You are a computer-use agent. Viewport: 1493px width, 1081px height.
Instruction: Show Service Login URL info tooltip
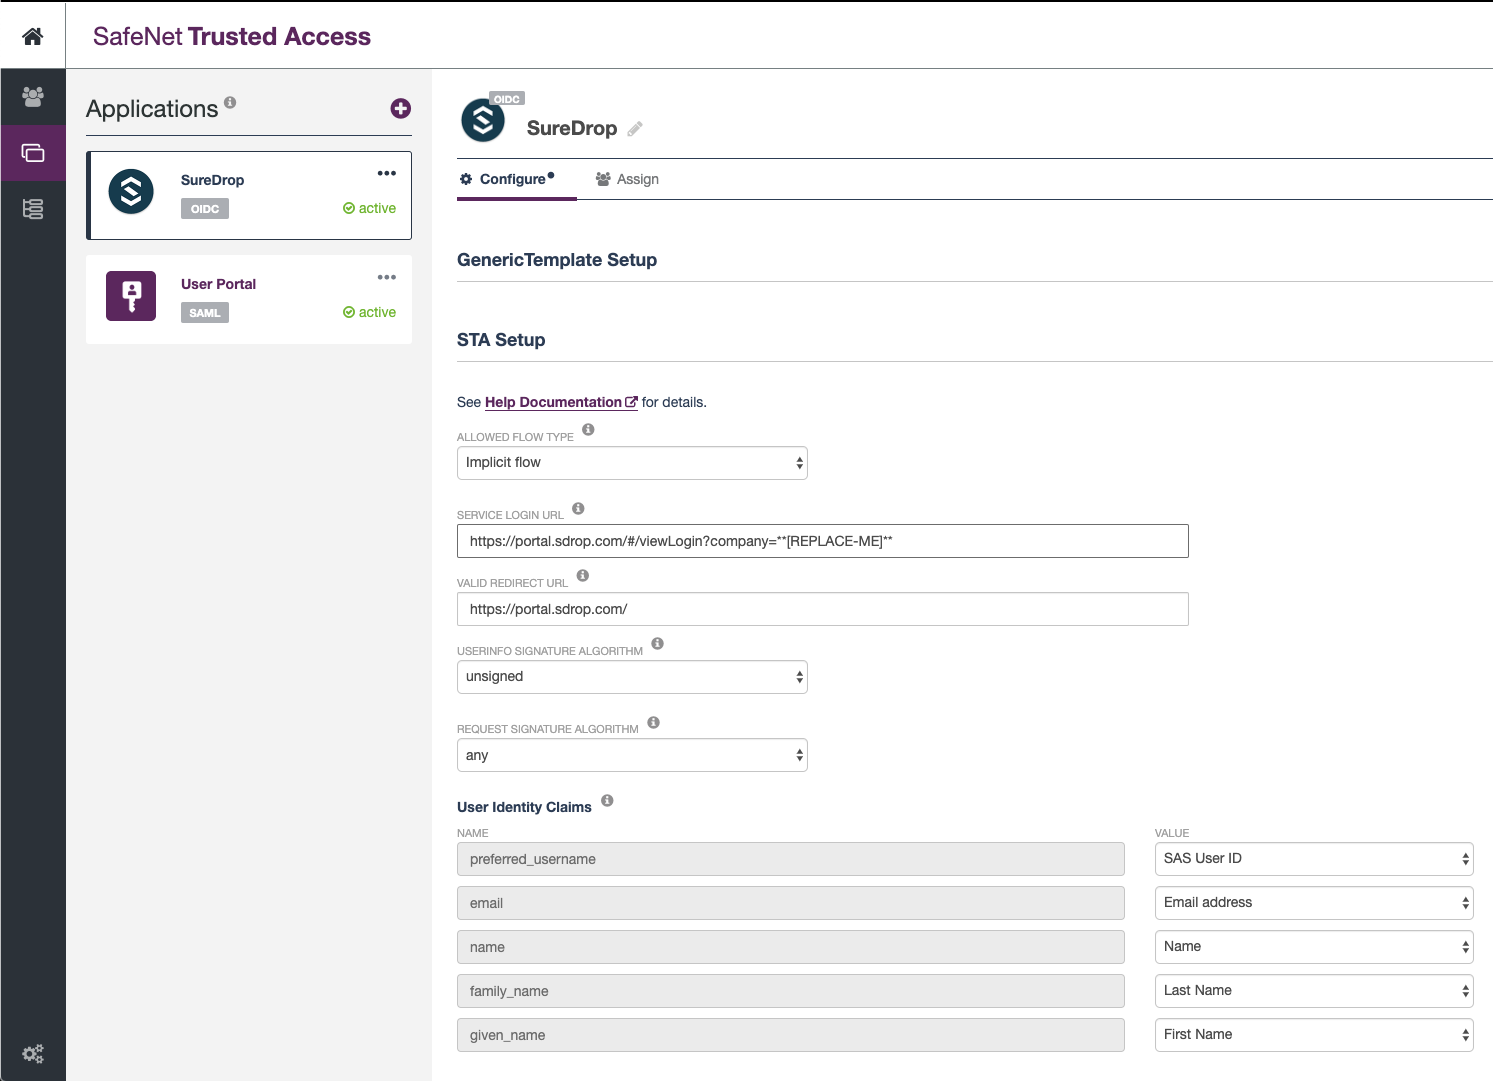(x=578, y=508)
